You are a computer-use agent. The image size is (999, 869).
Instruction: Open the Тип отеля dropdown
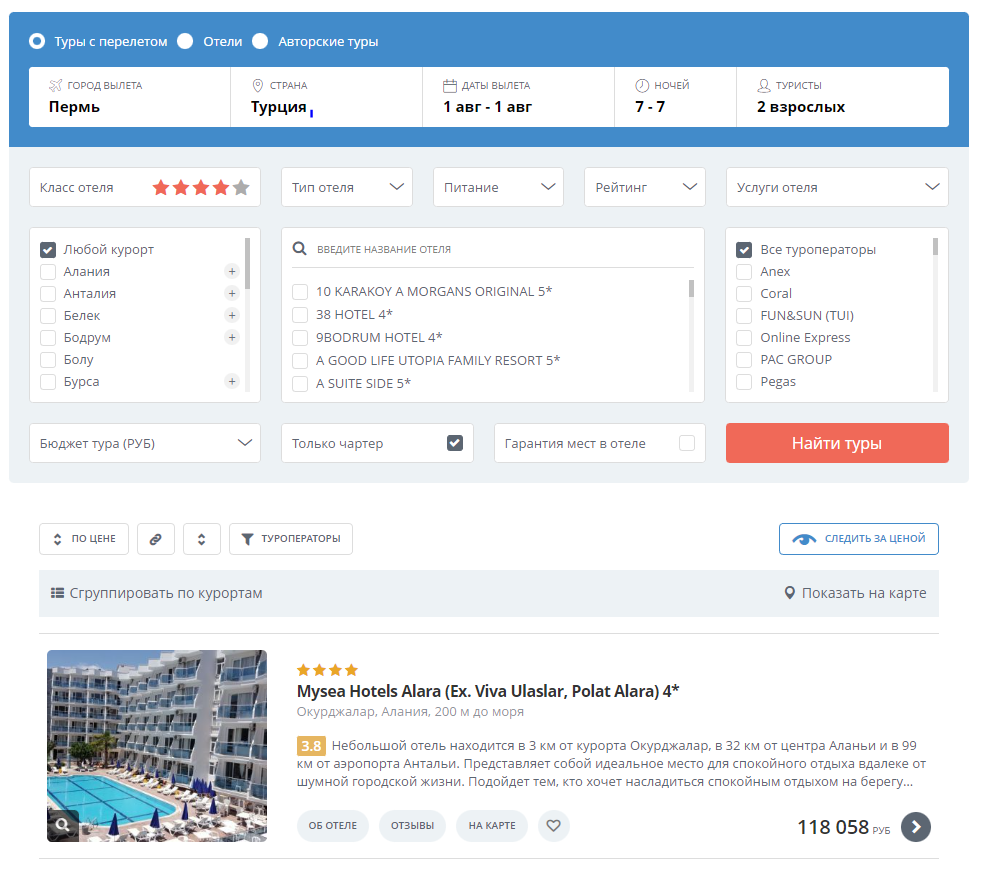tap(347, 187)
